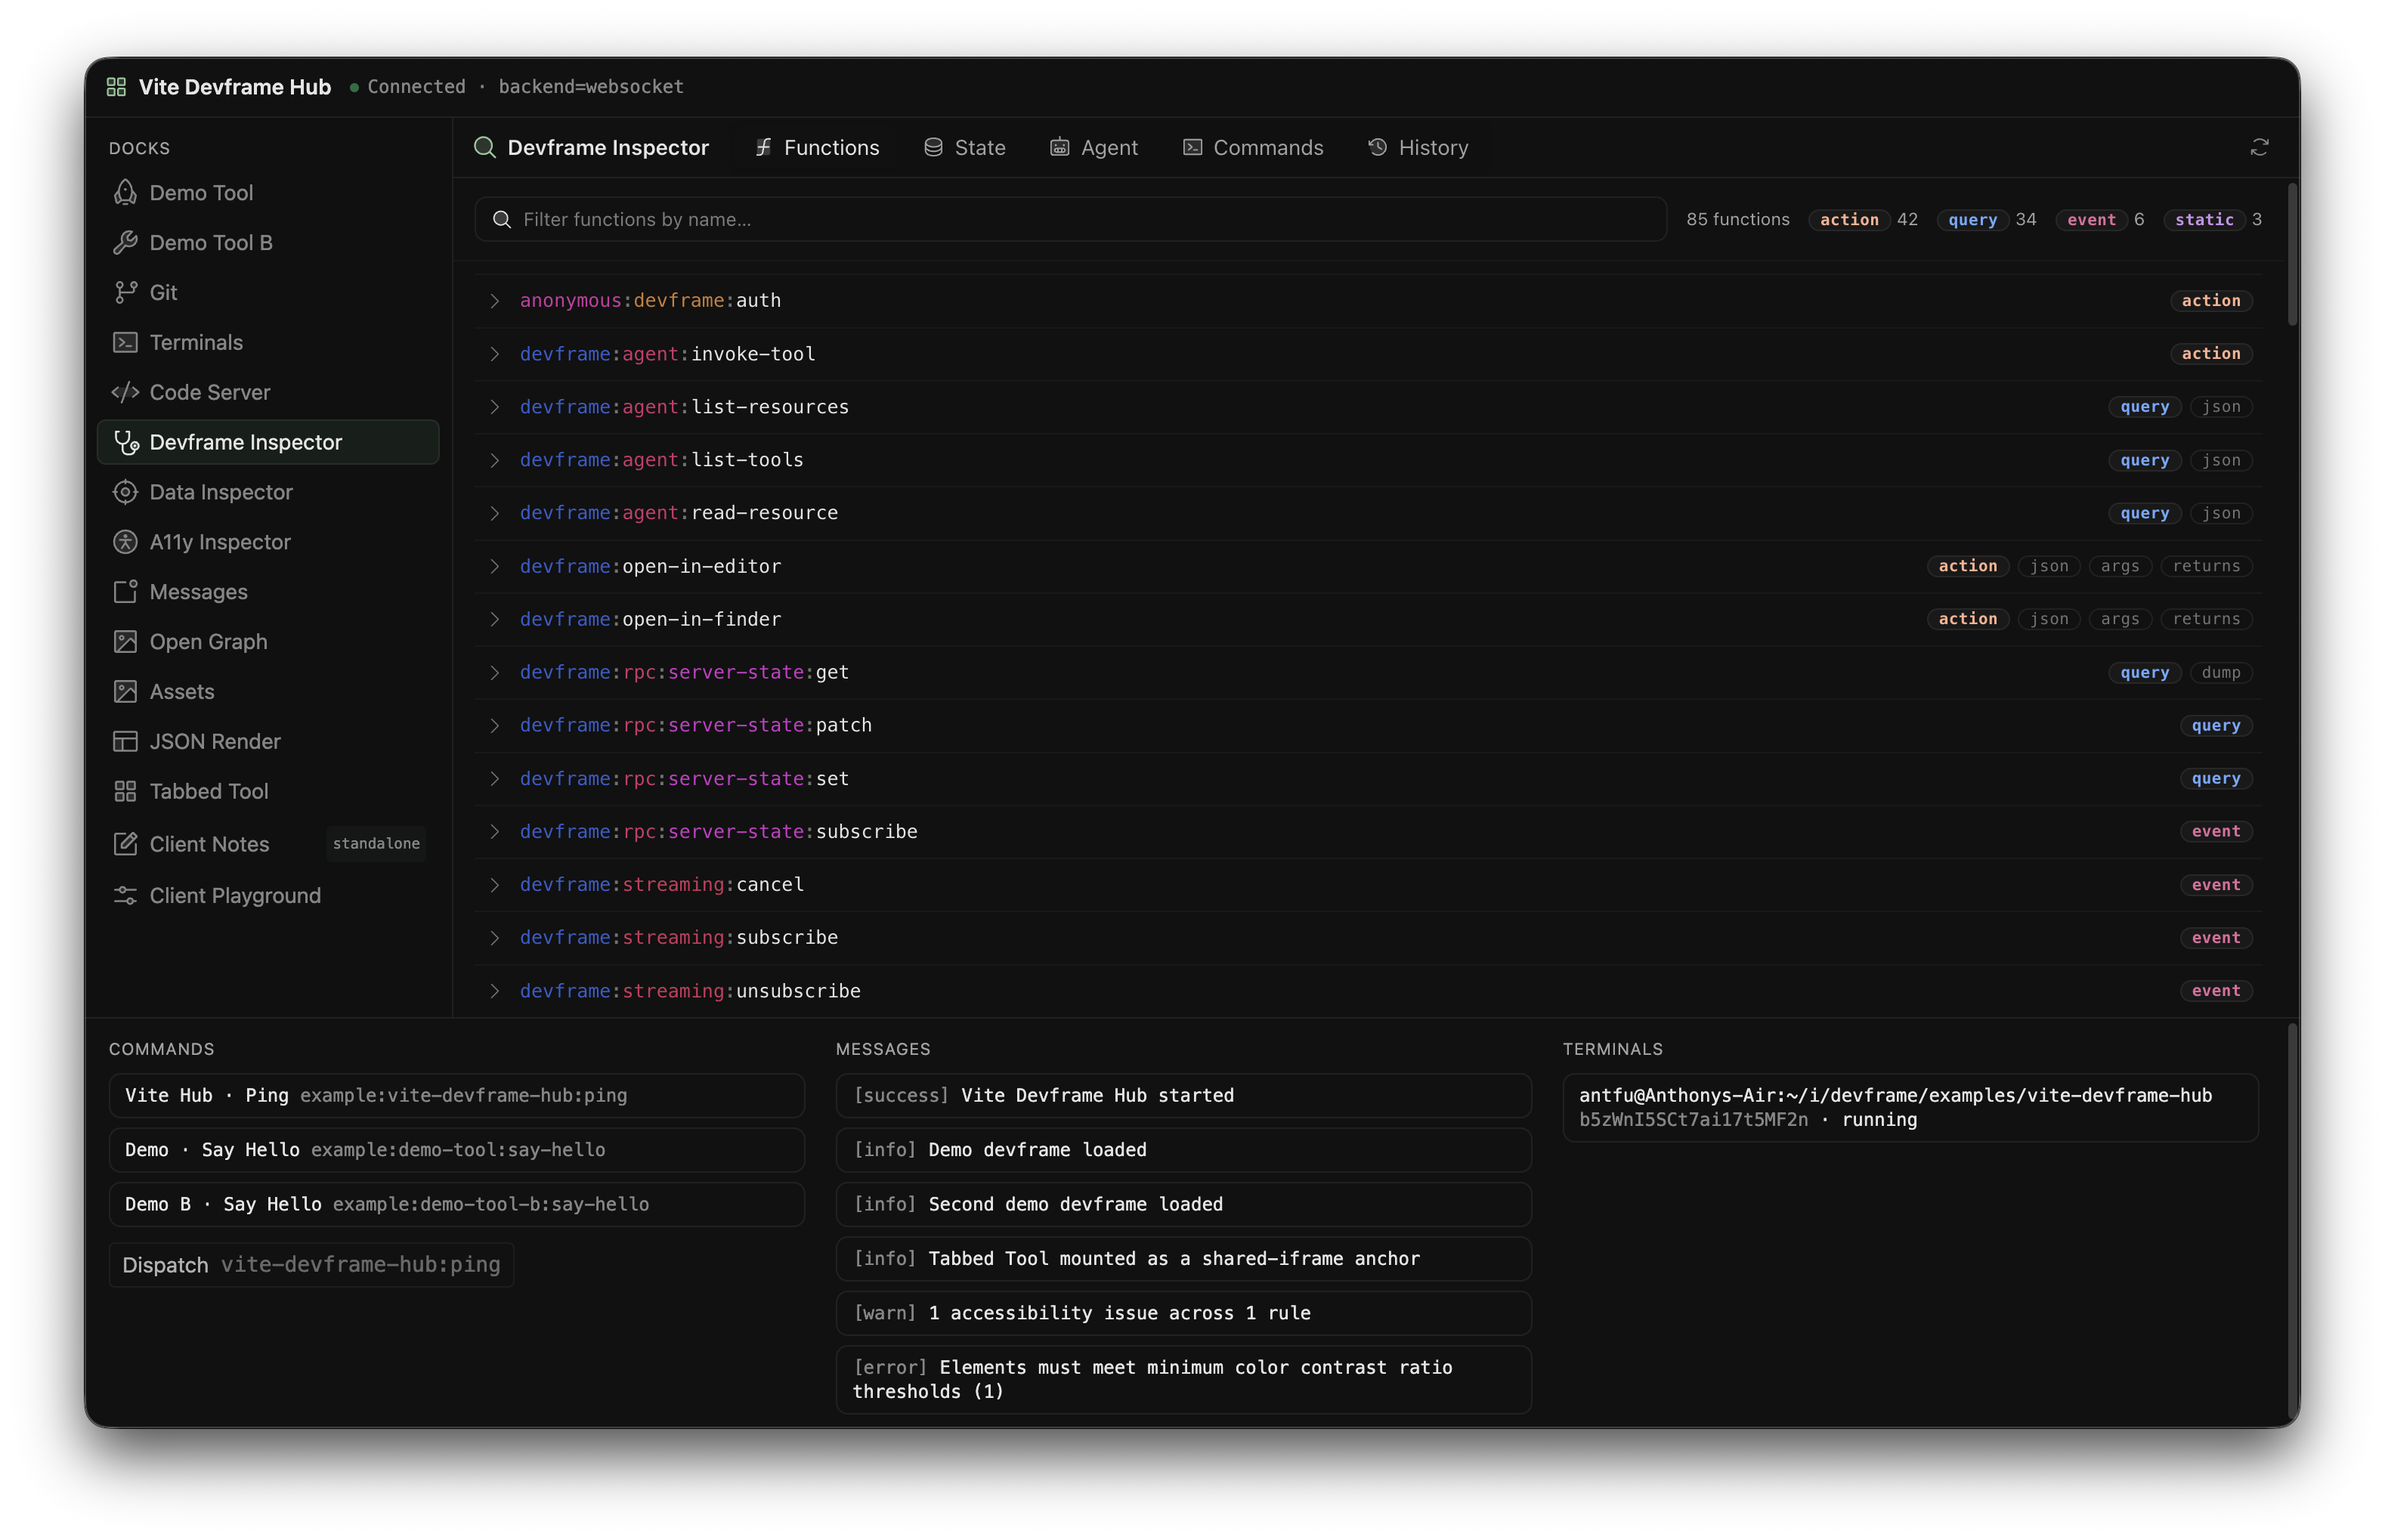Expand the devframe:agent:read-resource row
The height and width of the screenshot is (1540, 2385).
click(1368, 513)
